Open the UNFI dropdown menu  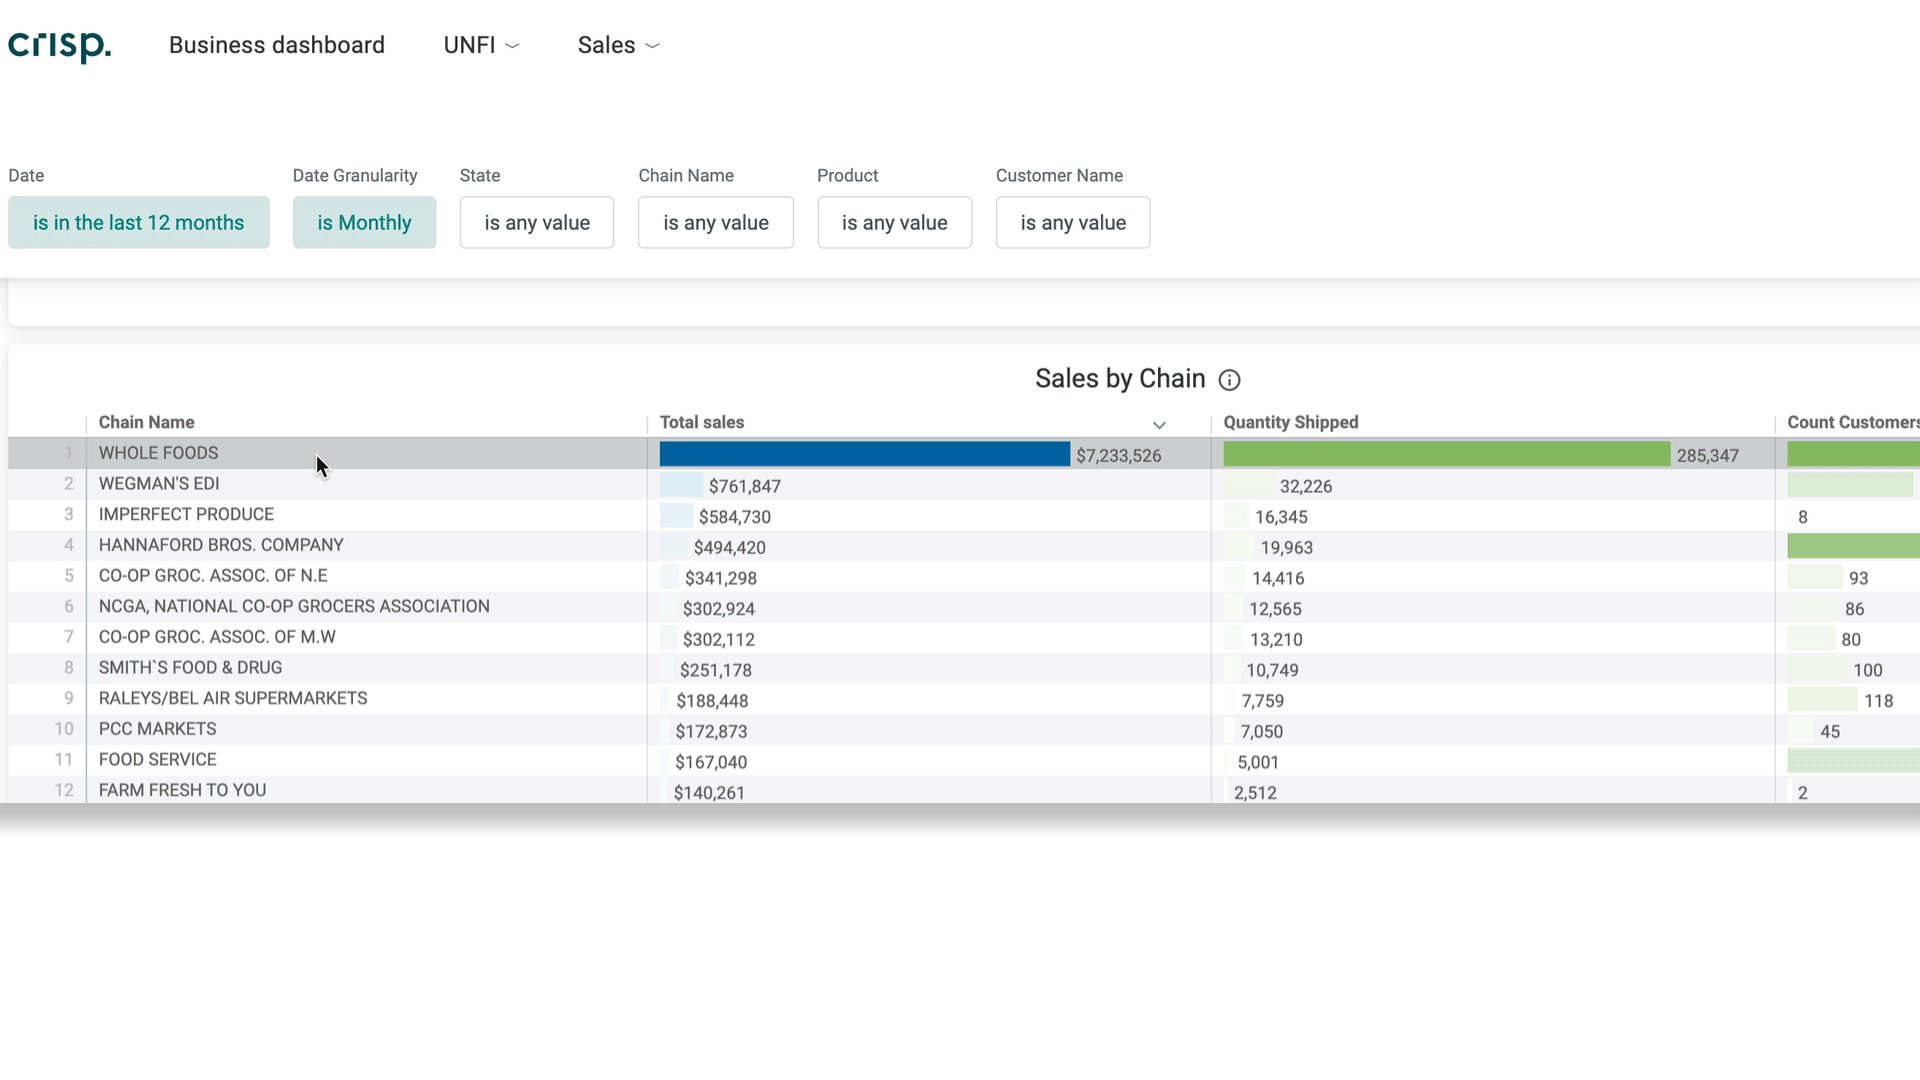pos(481,45)
